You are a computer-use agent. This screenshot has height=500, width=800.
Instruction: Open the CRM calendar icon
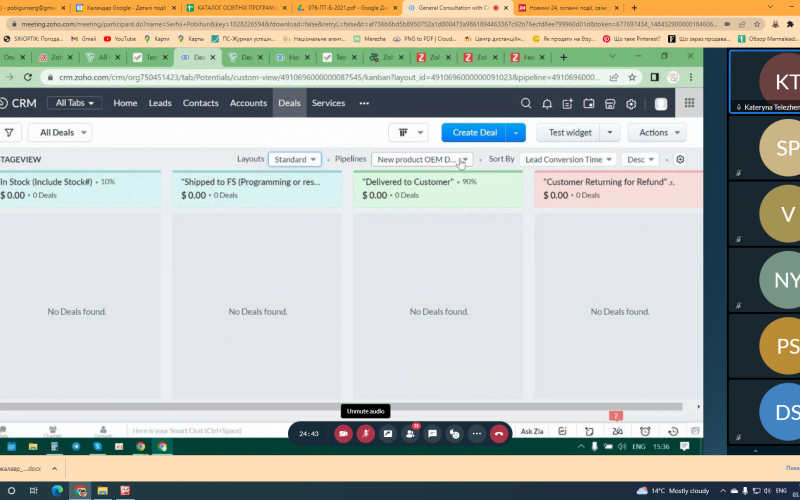(x=589, y=104)
